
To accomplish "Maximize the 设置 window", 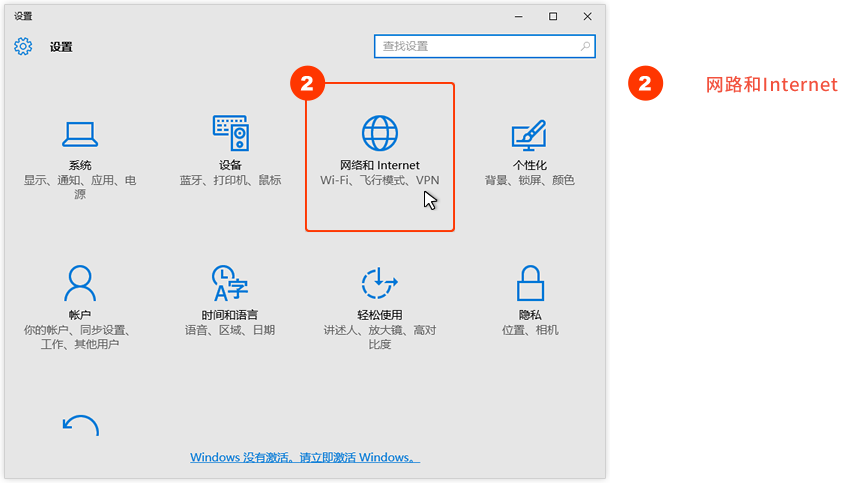I will click(553, 16).
